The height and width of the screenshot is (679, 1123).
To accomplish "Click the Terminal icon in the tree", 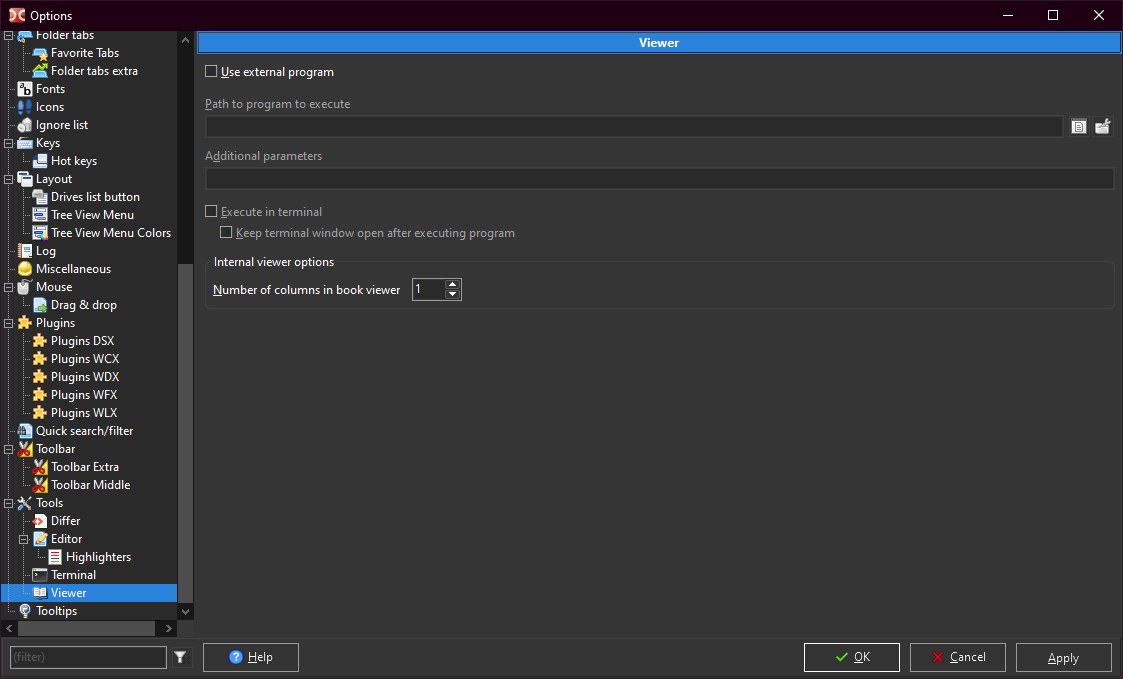I will pyautogui.click(x=40, y=575).
